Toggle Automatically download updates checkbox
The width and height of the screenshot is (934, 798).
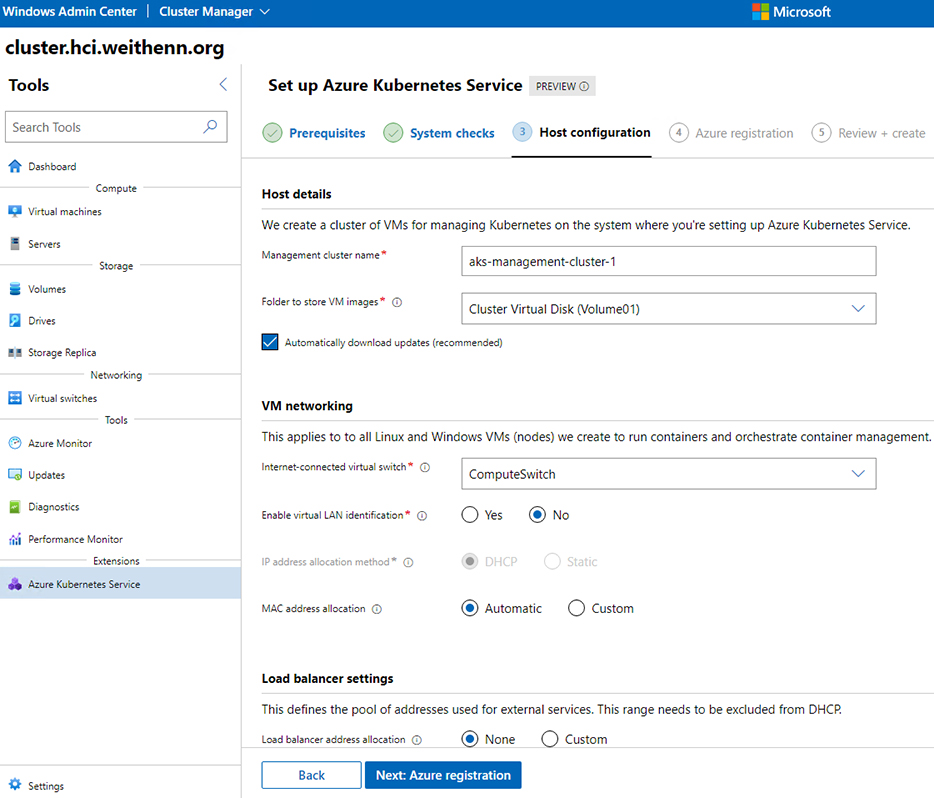pyautogui.click(x=270, y=342)
